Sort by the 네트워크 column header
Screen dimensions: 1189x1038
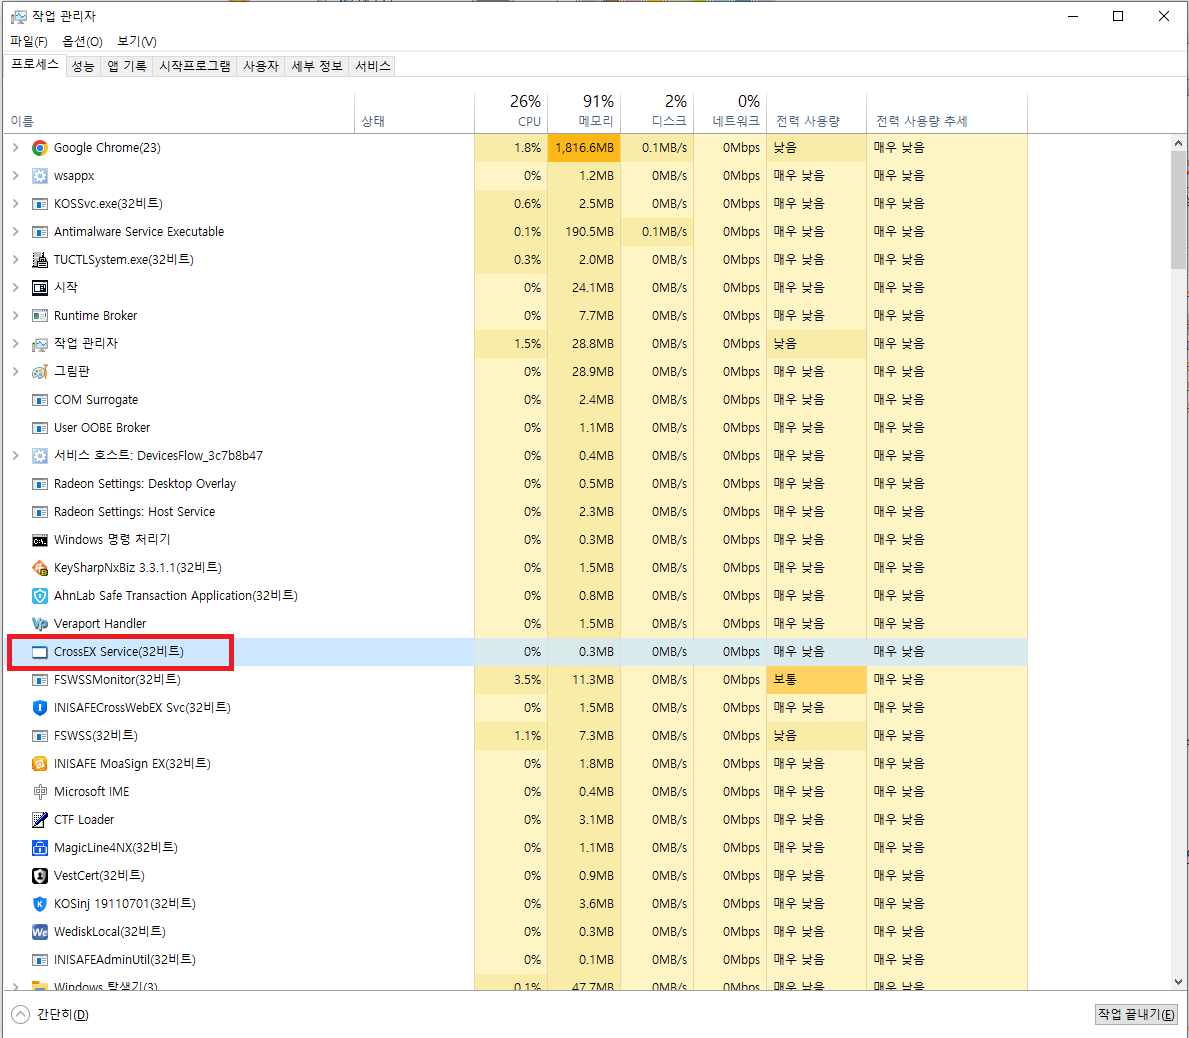pyautogui.click(x=729, y=112)
